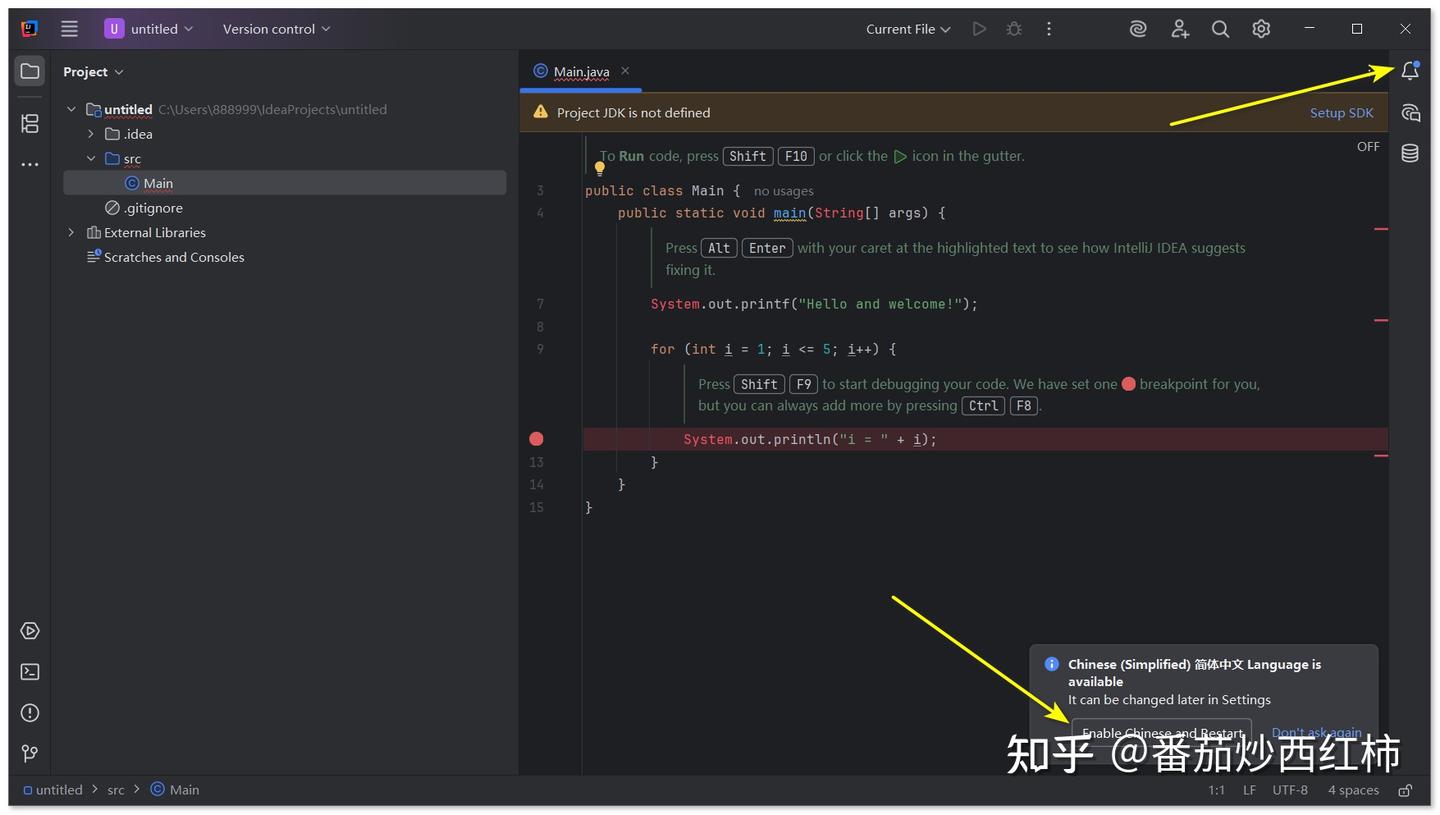Click the yellow lightbulb in the editor
1440x815 pixels.
pyautogui.click(x=600, y=168)
